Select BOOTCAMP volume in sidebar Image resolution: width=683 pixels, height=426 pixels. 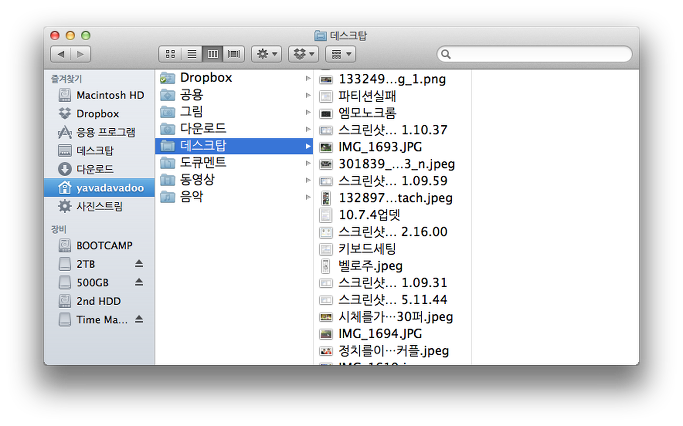(99, 246)
